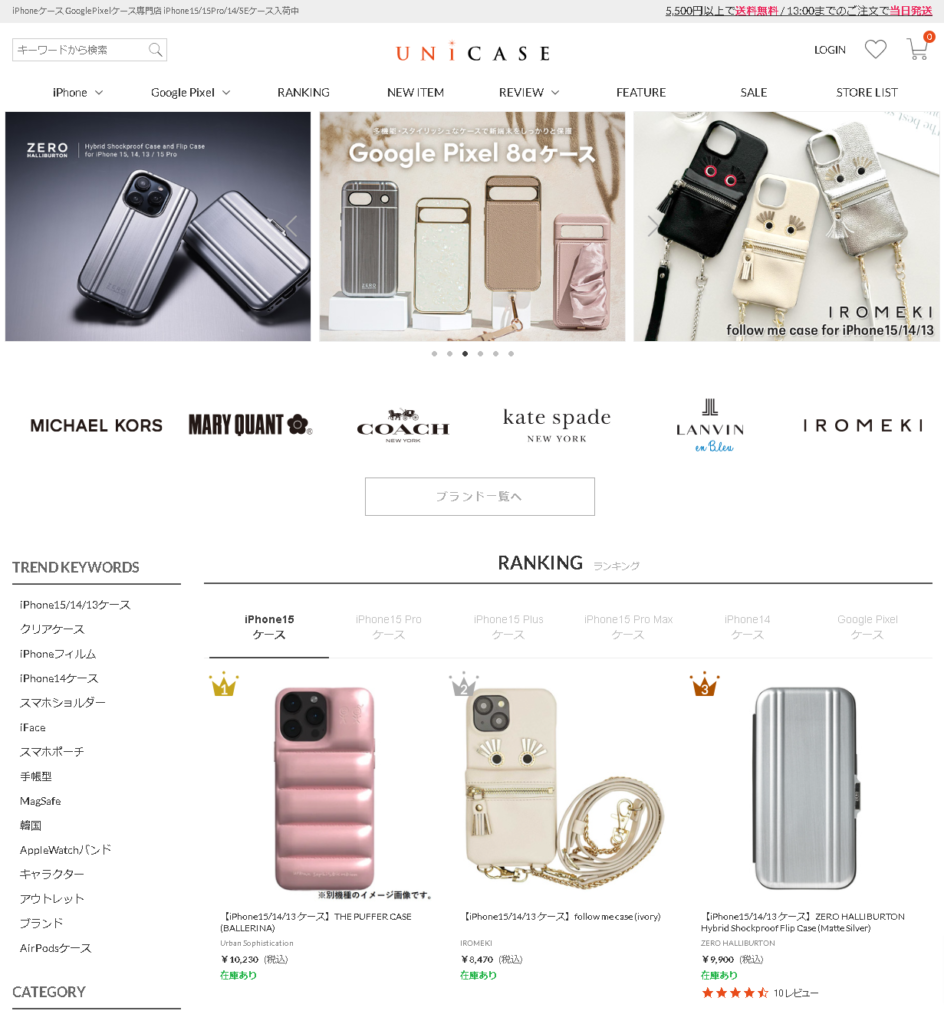
Task: Select the first carousel dot indicator
Action: click(x=434, y=354)
